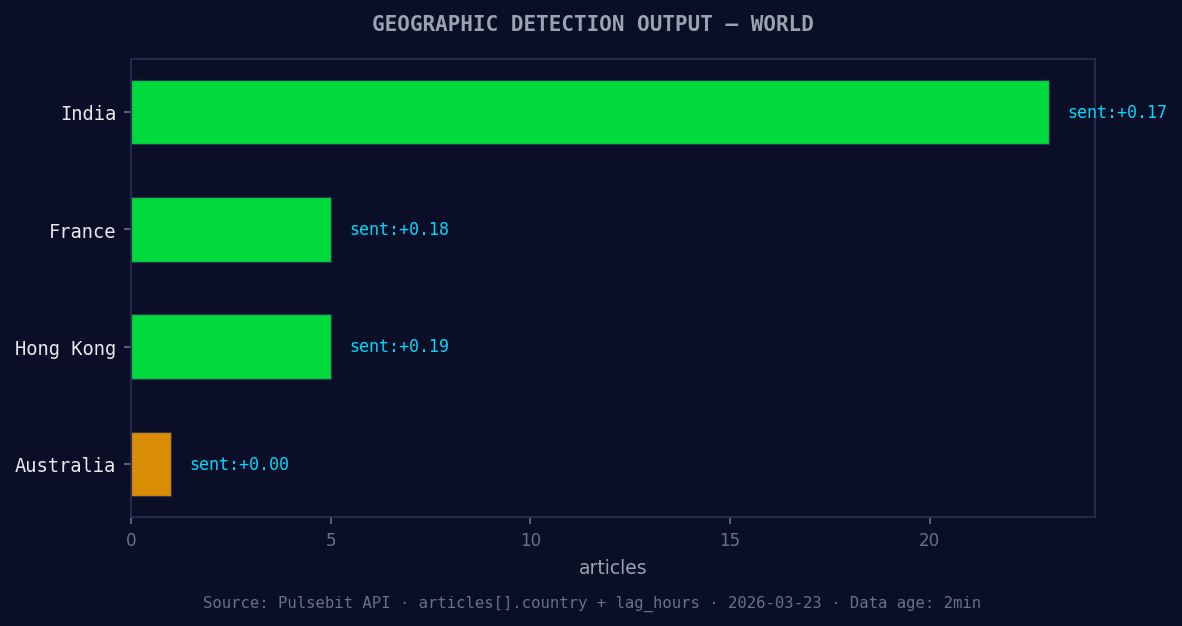1182x626 pixels.
Task: Select the orange Australia bar
Action: 150,464
